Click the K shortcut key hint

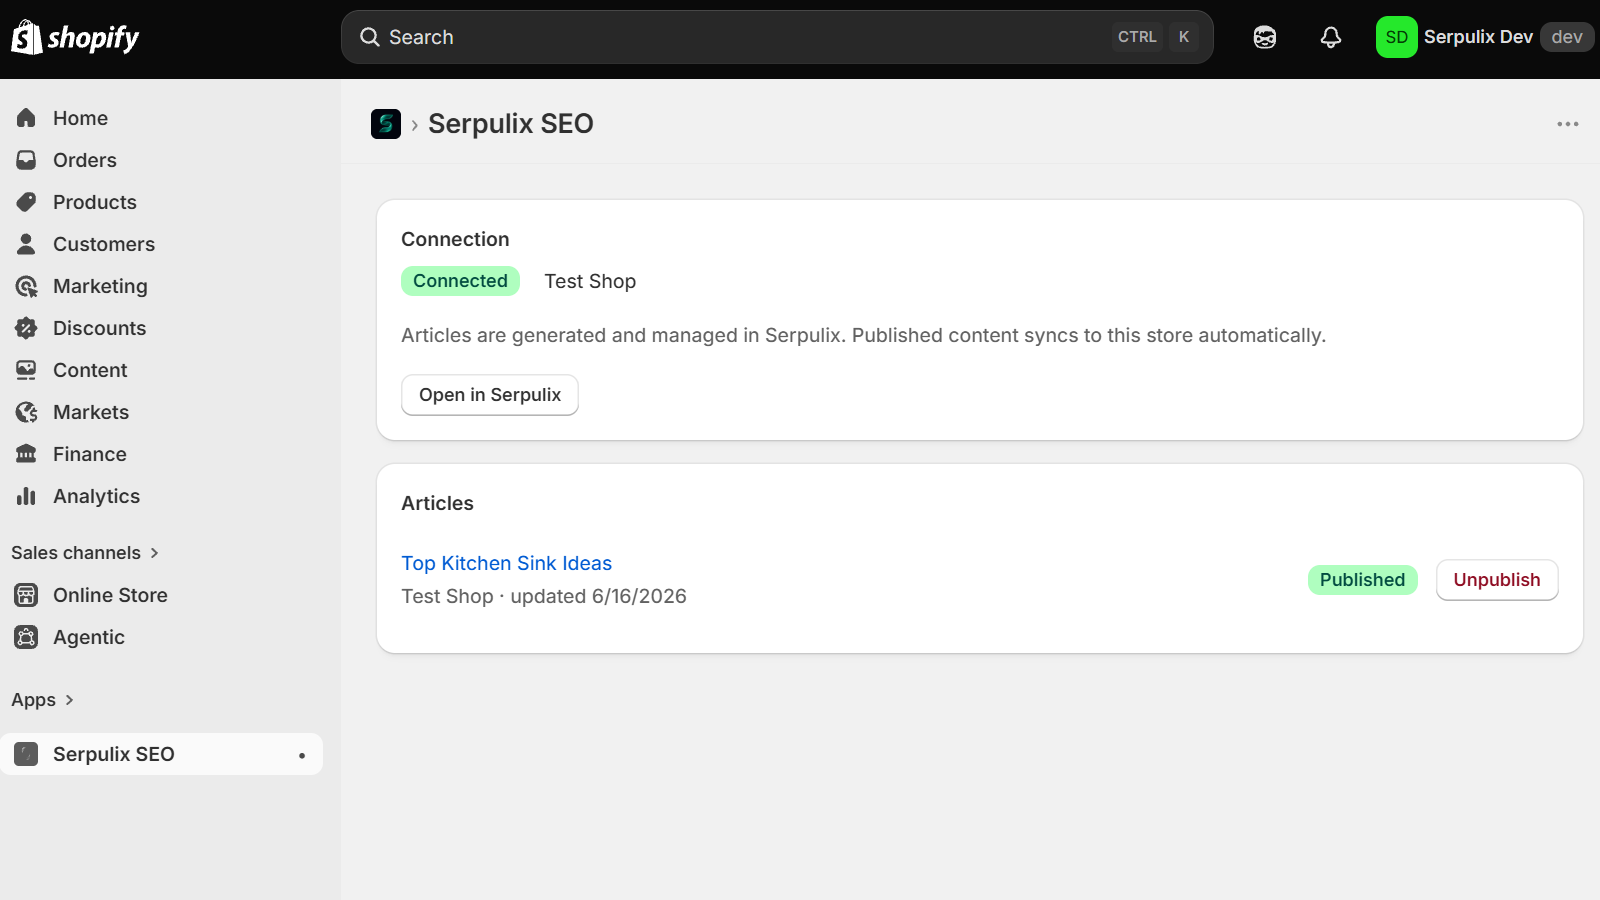[1184, 37]
